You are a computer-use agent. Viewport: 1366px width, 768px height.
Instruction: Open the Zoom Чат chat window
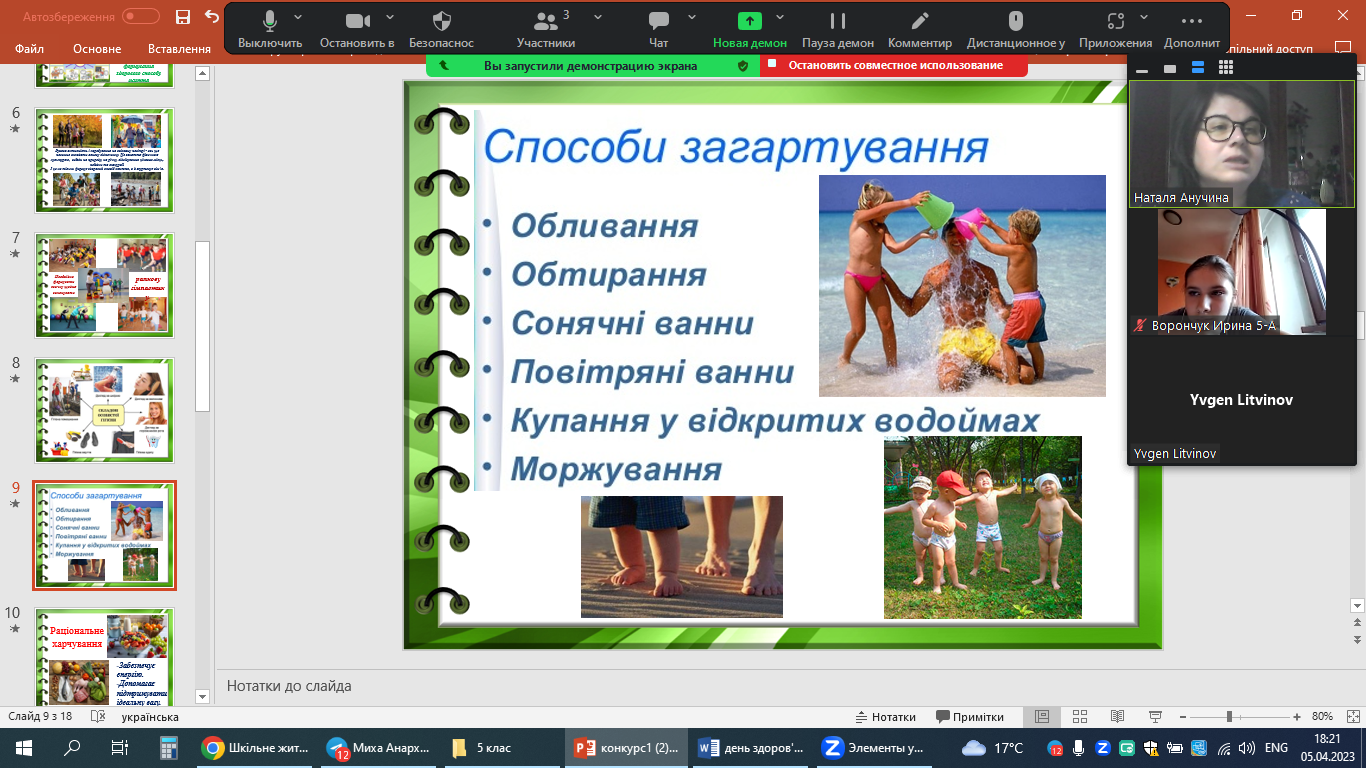click(x=658, y=28)
